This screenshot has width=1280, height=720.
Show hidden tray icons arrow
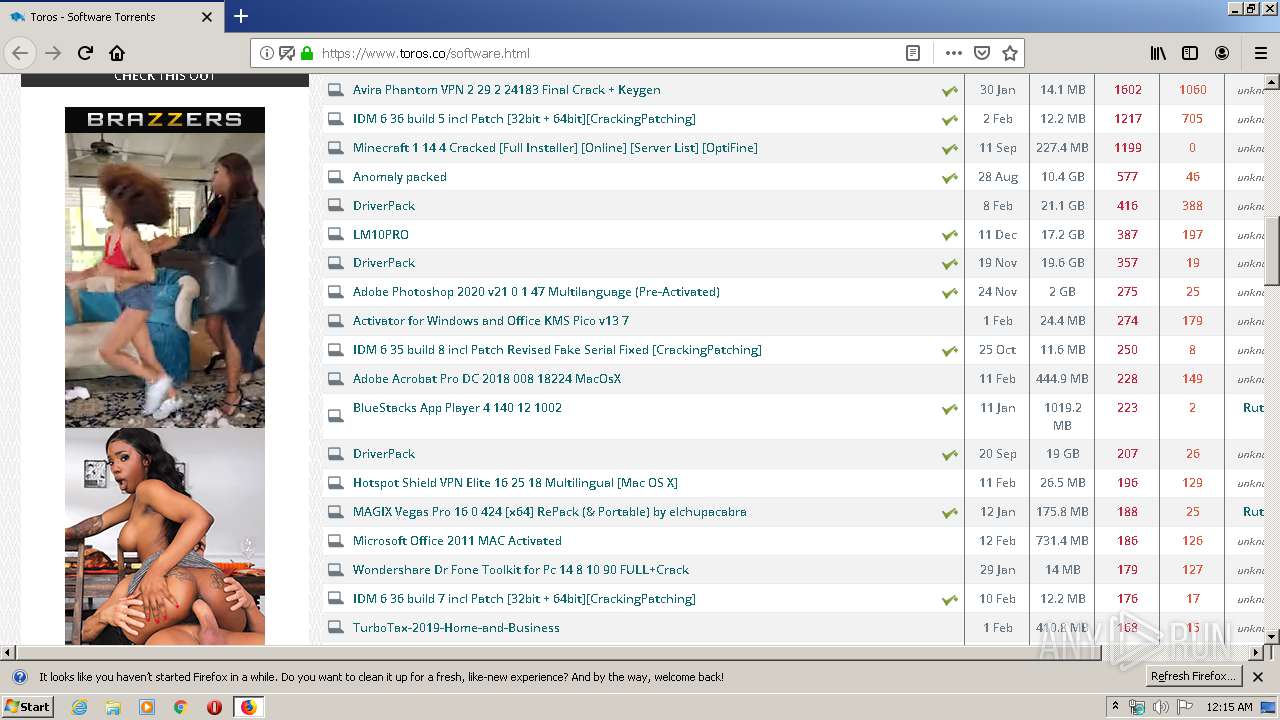[x=1116, y=707]
